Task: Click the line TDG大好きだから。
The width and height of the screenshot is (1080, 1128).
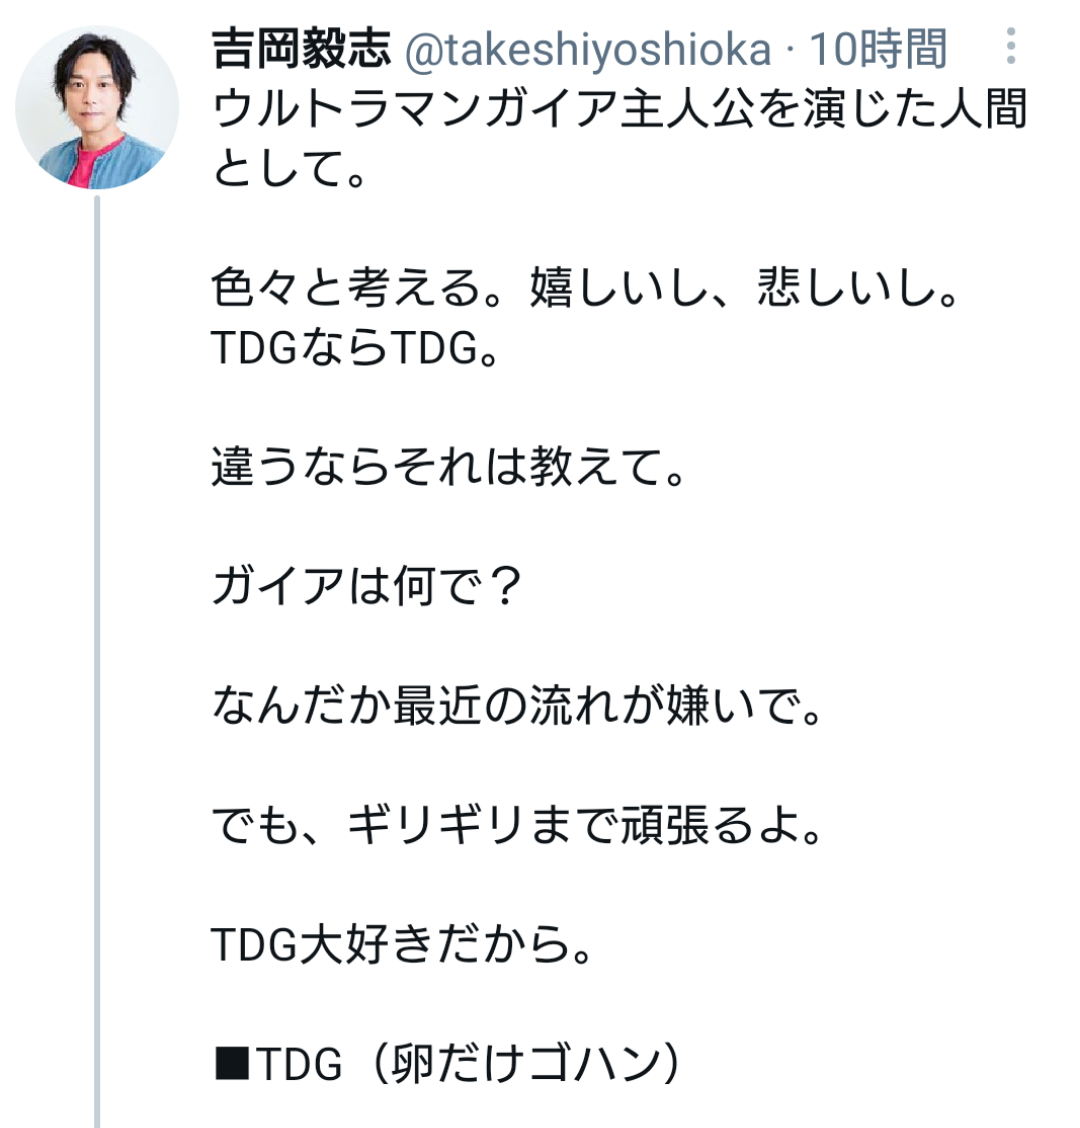Action: click(x=403, y=948)
